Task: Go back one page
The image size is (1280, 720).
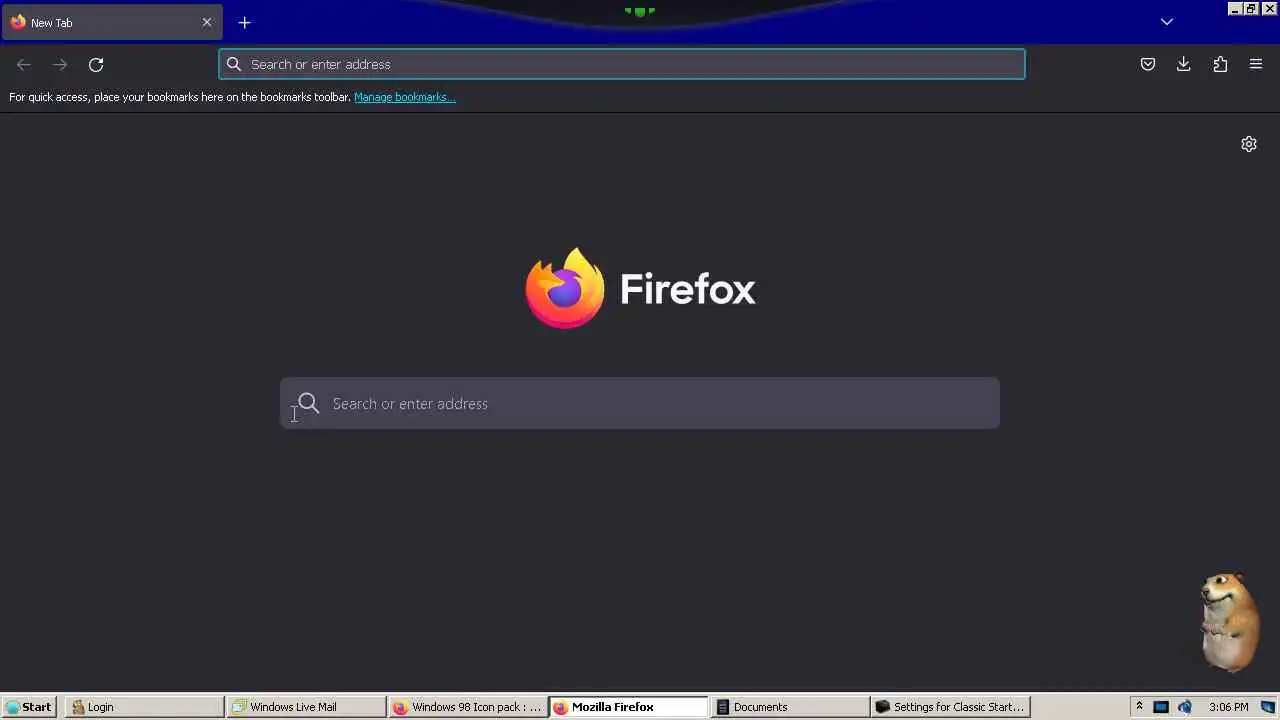Action: (x=24, y=64)
